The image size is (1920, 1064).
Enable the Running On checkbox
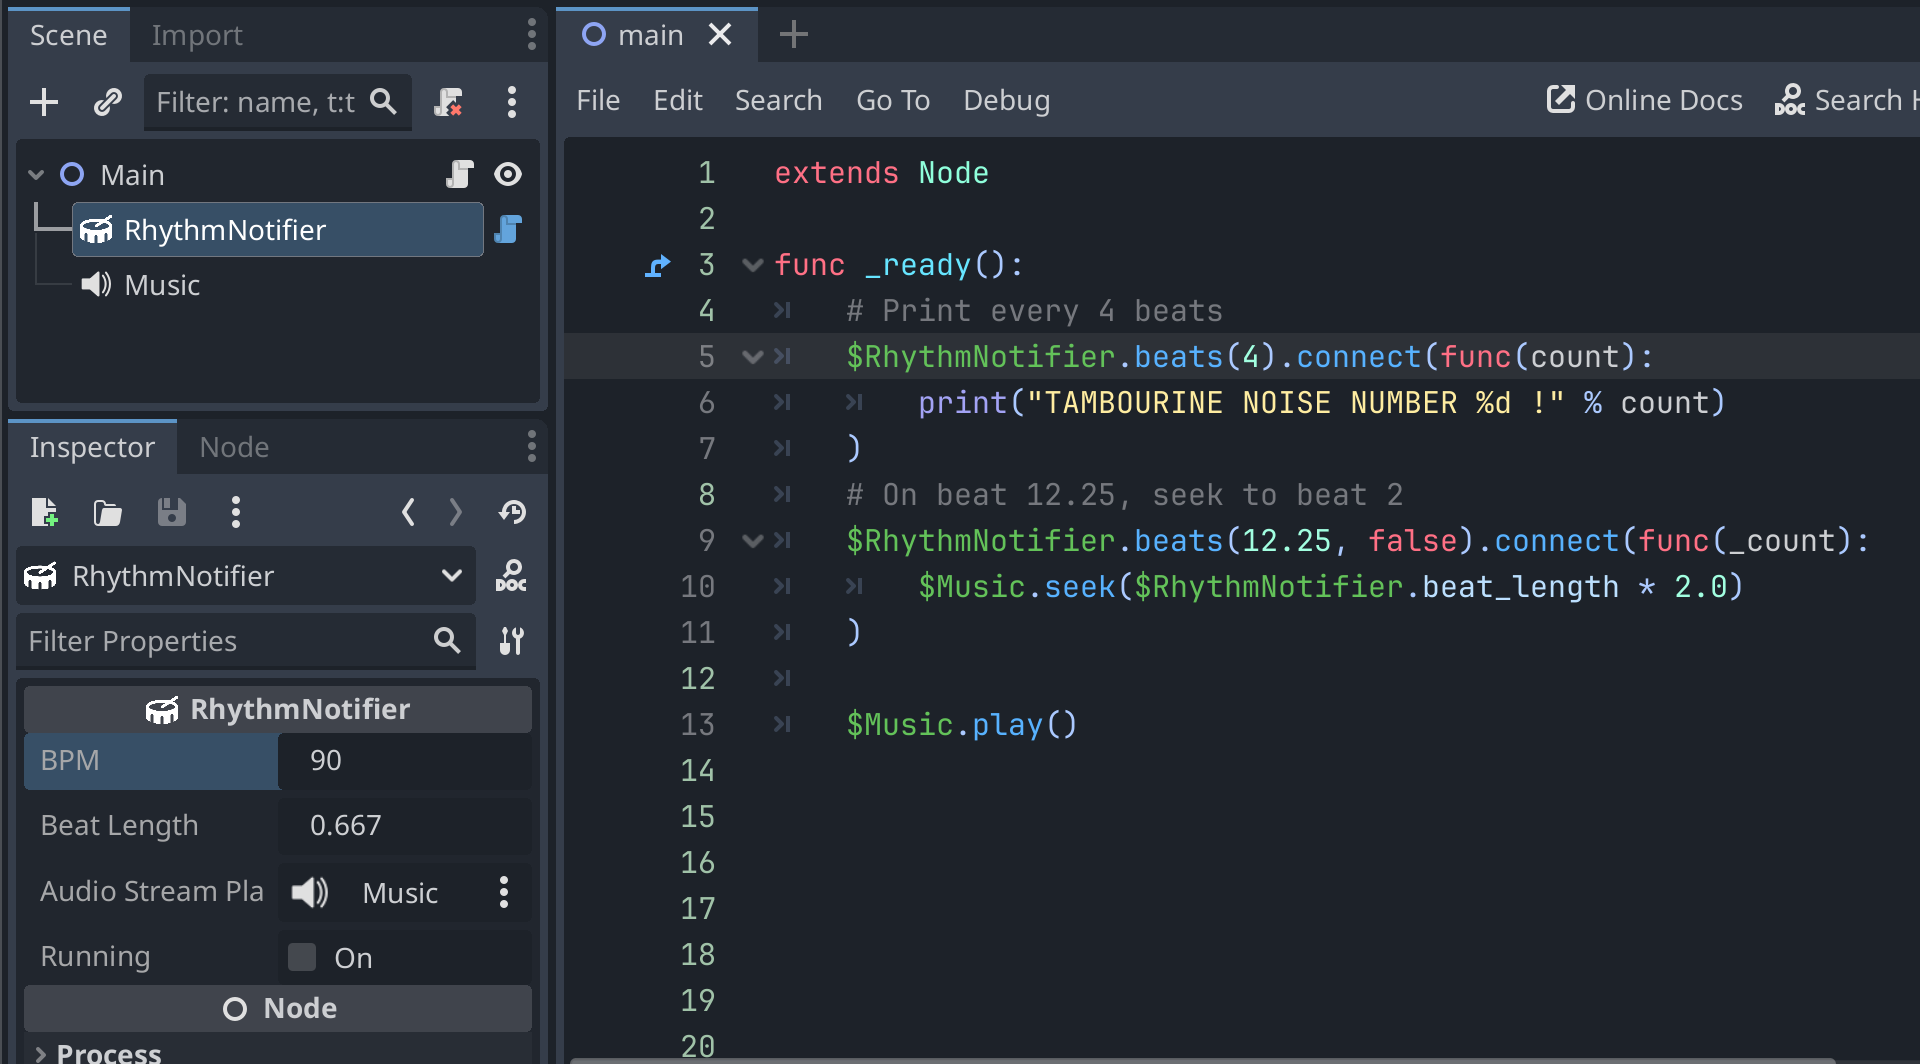click(302, 957)
